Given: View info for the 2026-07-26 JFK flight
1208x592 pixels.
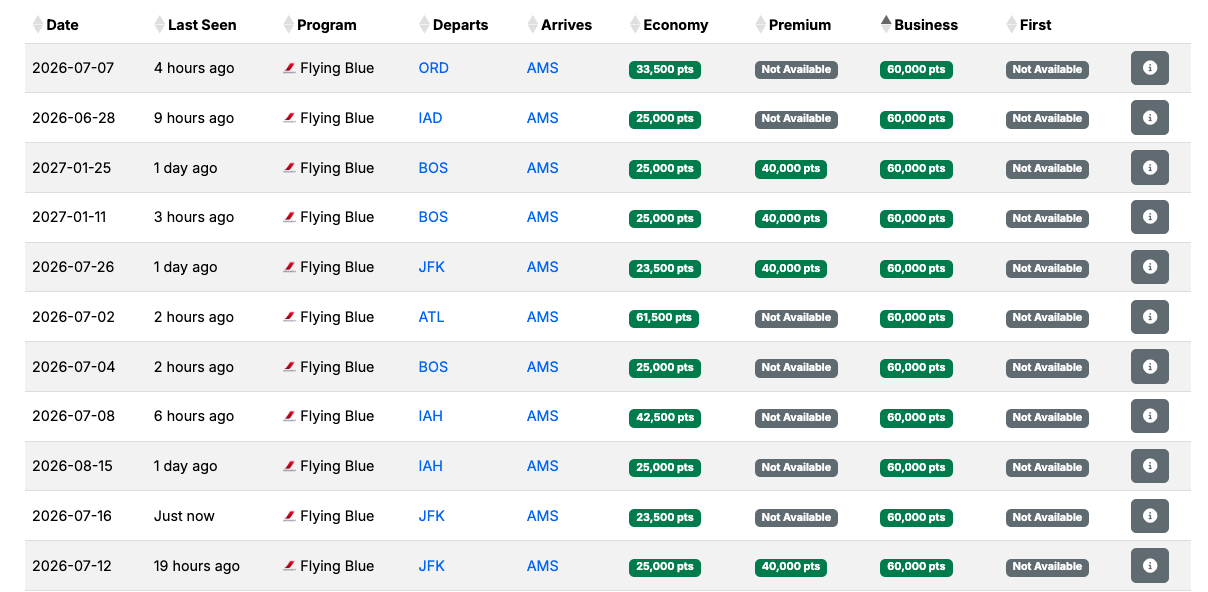Looking at the screenshot, I should tap(1149, 267).
